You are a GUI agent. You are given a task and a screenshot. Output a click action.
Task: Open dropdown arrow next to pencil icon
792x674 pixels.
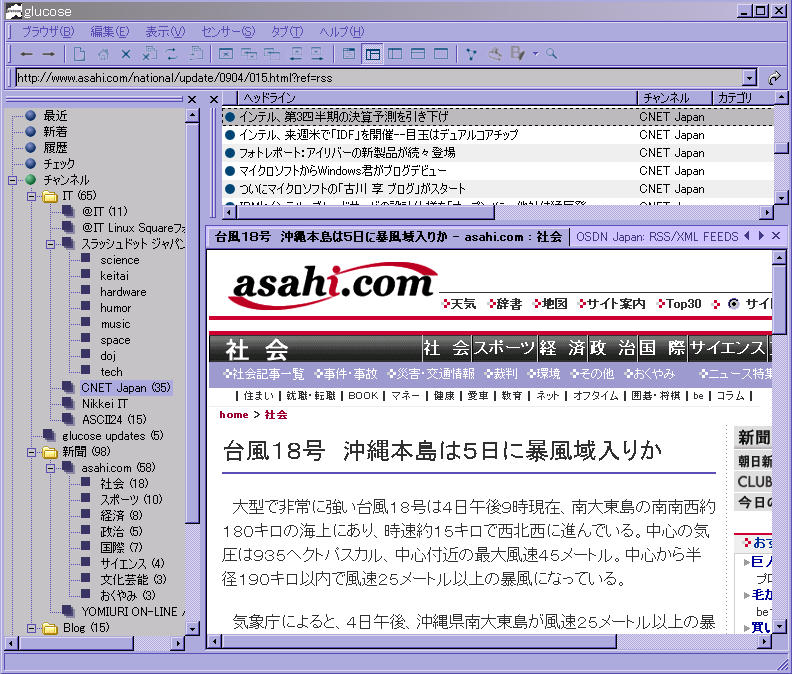click(x=535, y=54)
